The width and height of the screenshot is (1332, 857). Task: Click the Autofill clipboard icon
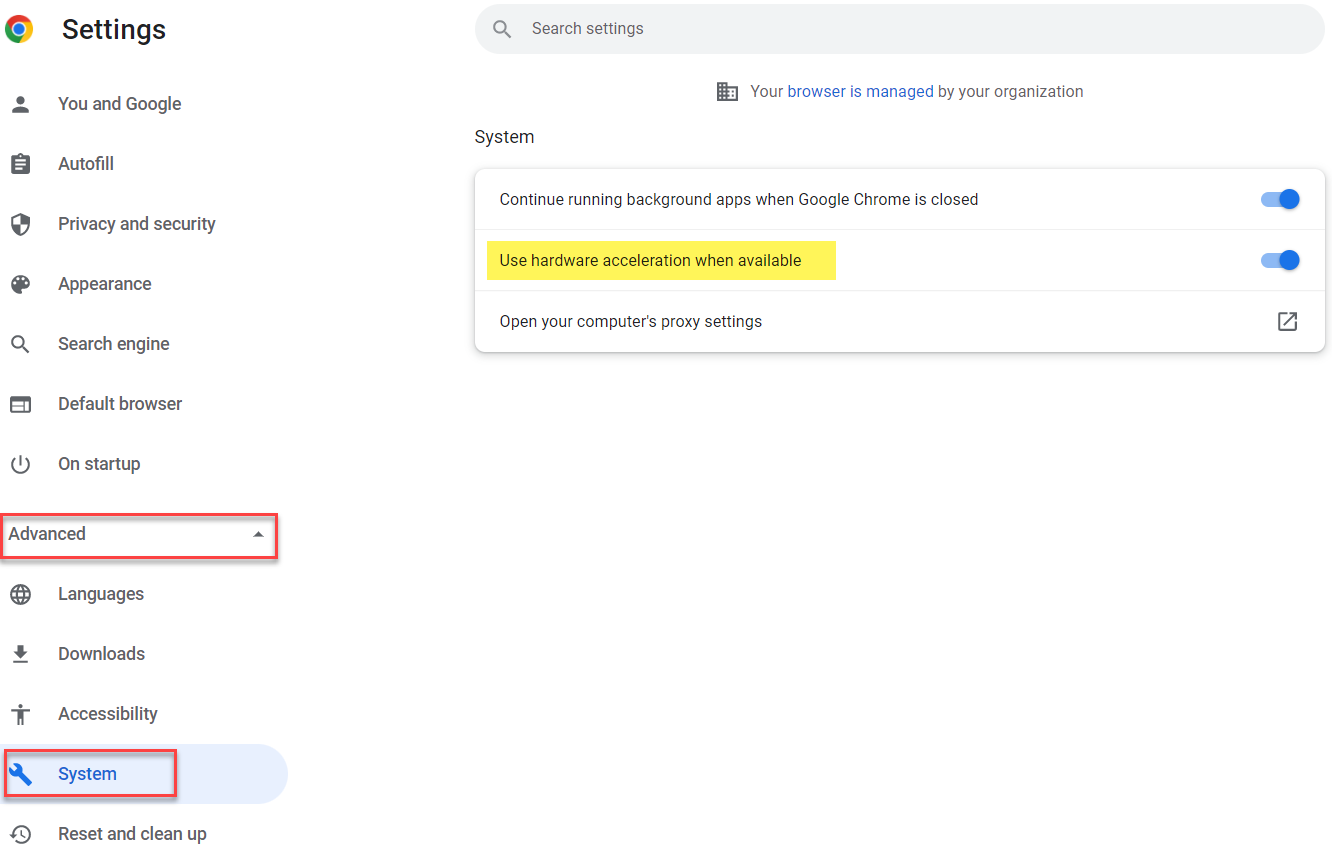pyautogui.click(x=20, y=164)
